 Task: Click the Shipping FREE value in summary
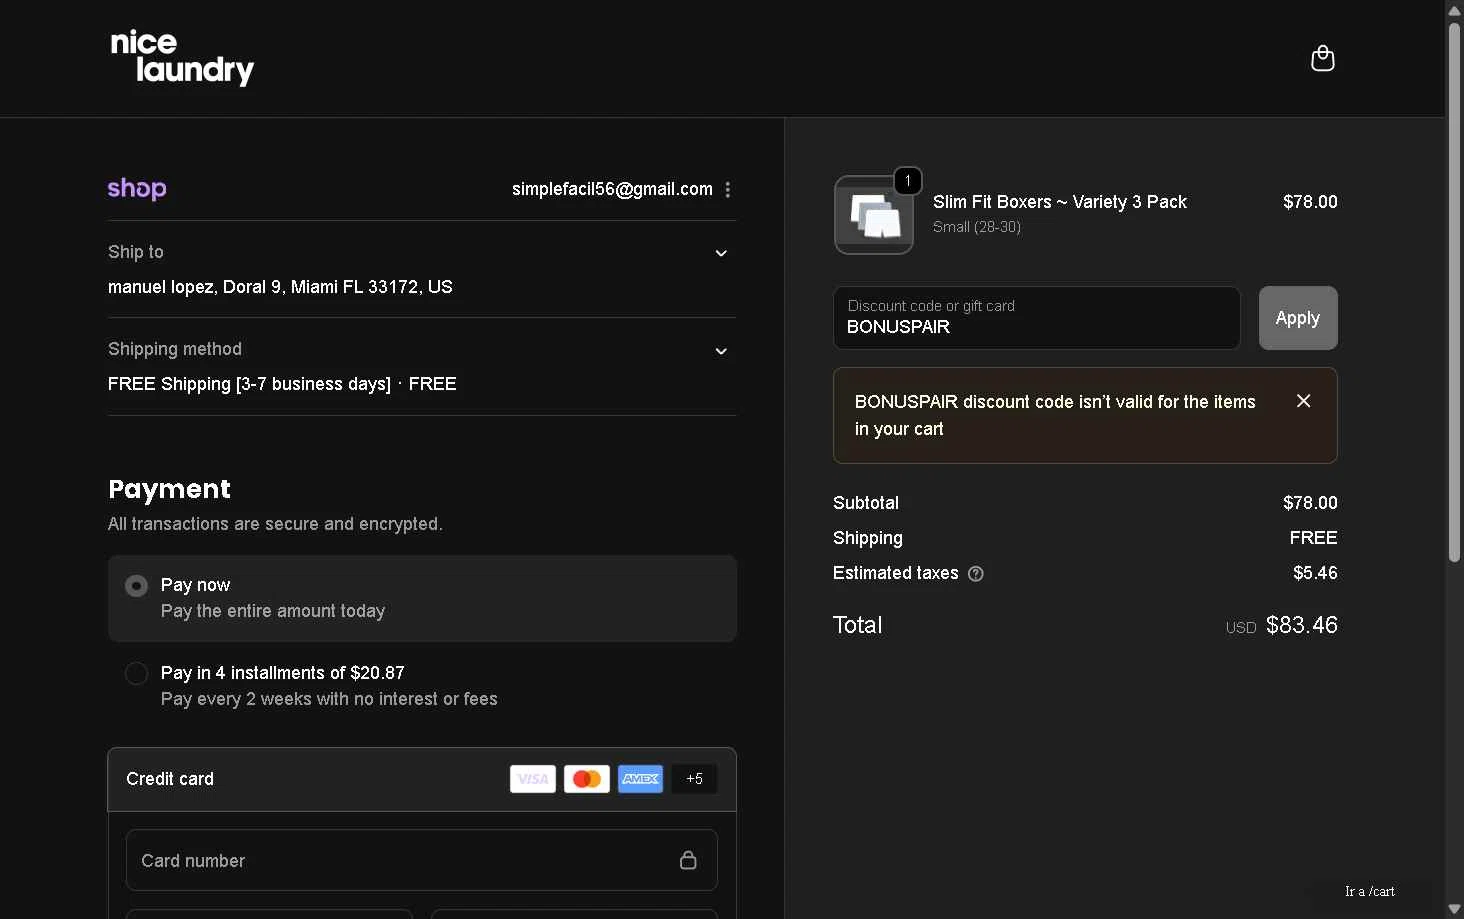[x=1314, y=538]
